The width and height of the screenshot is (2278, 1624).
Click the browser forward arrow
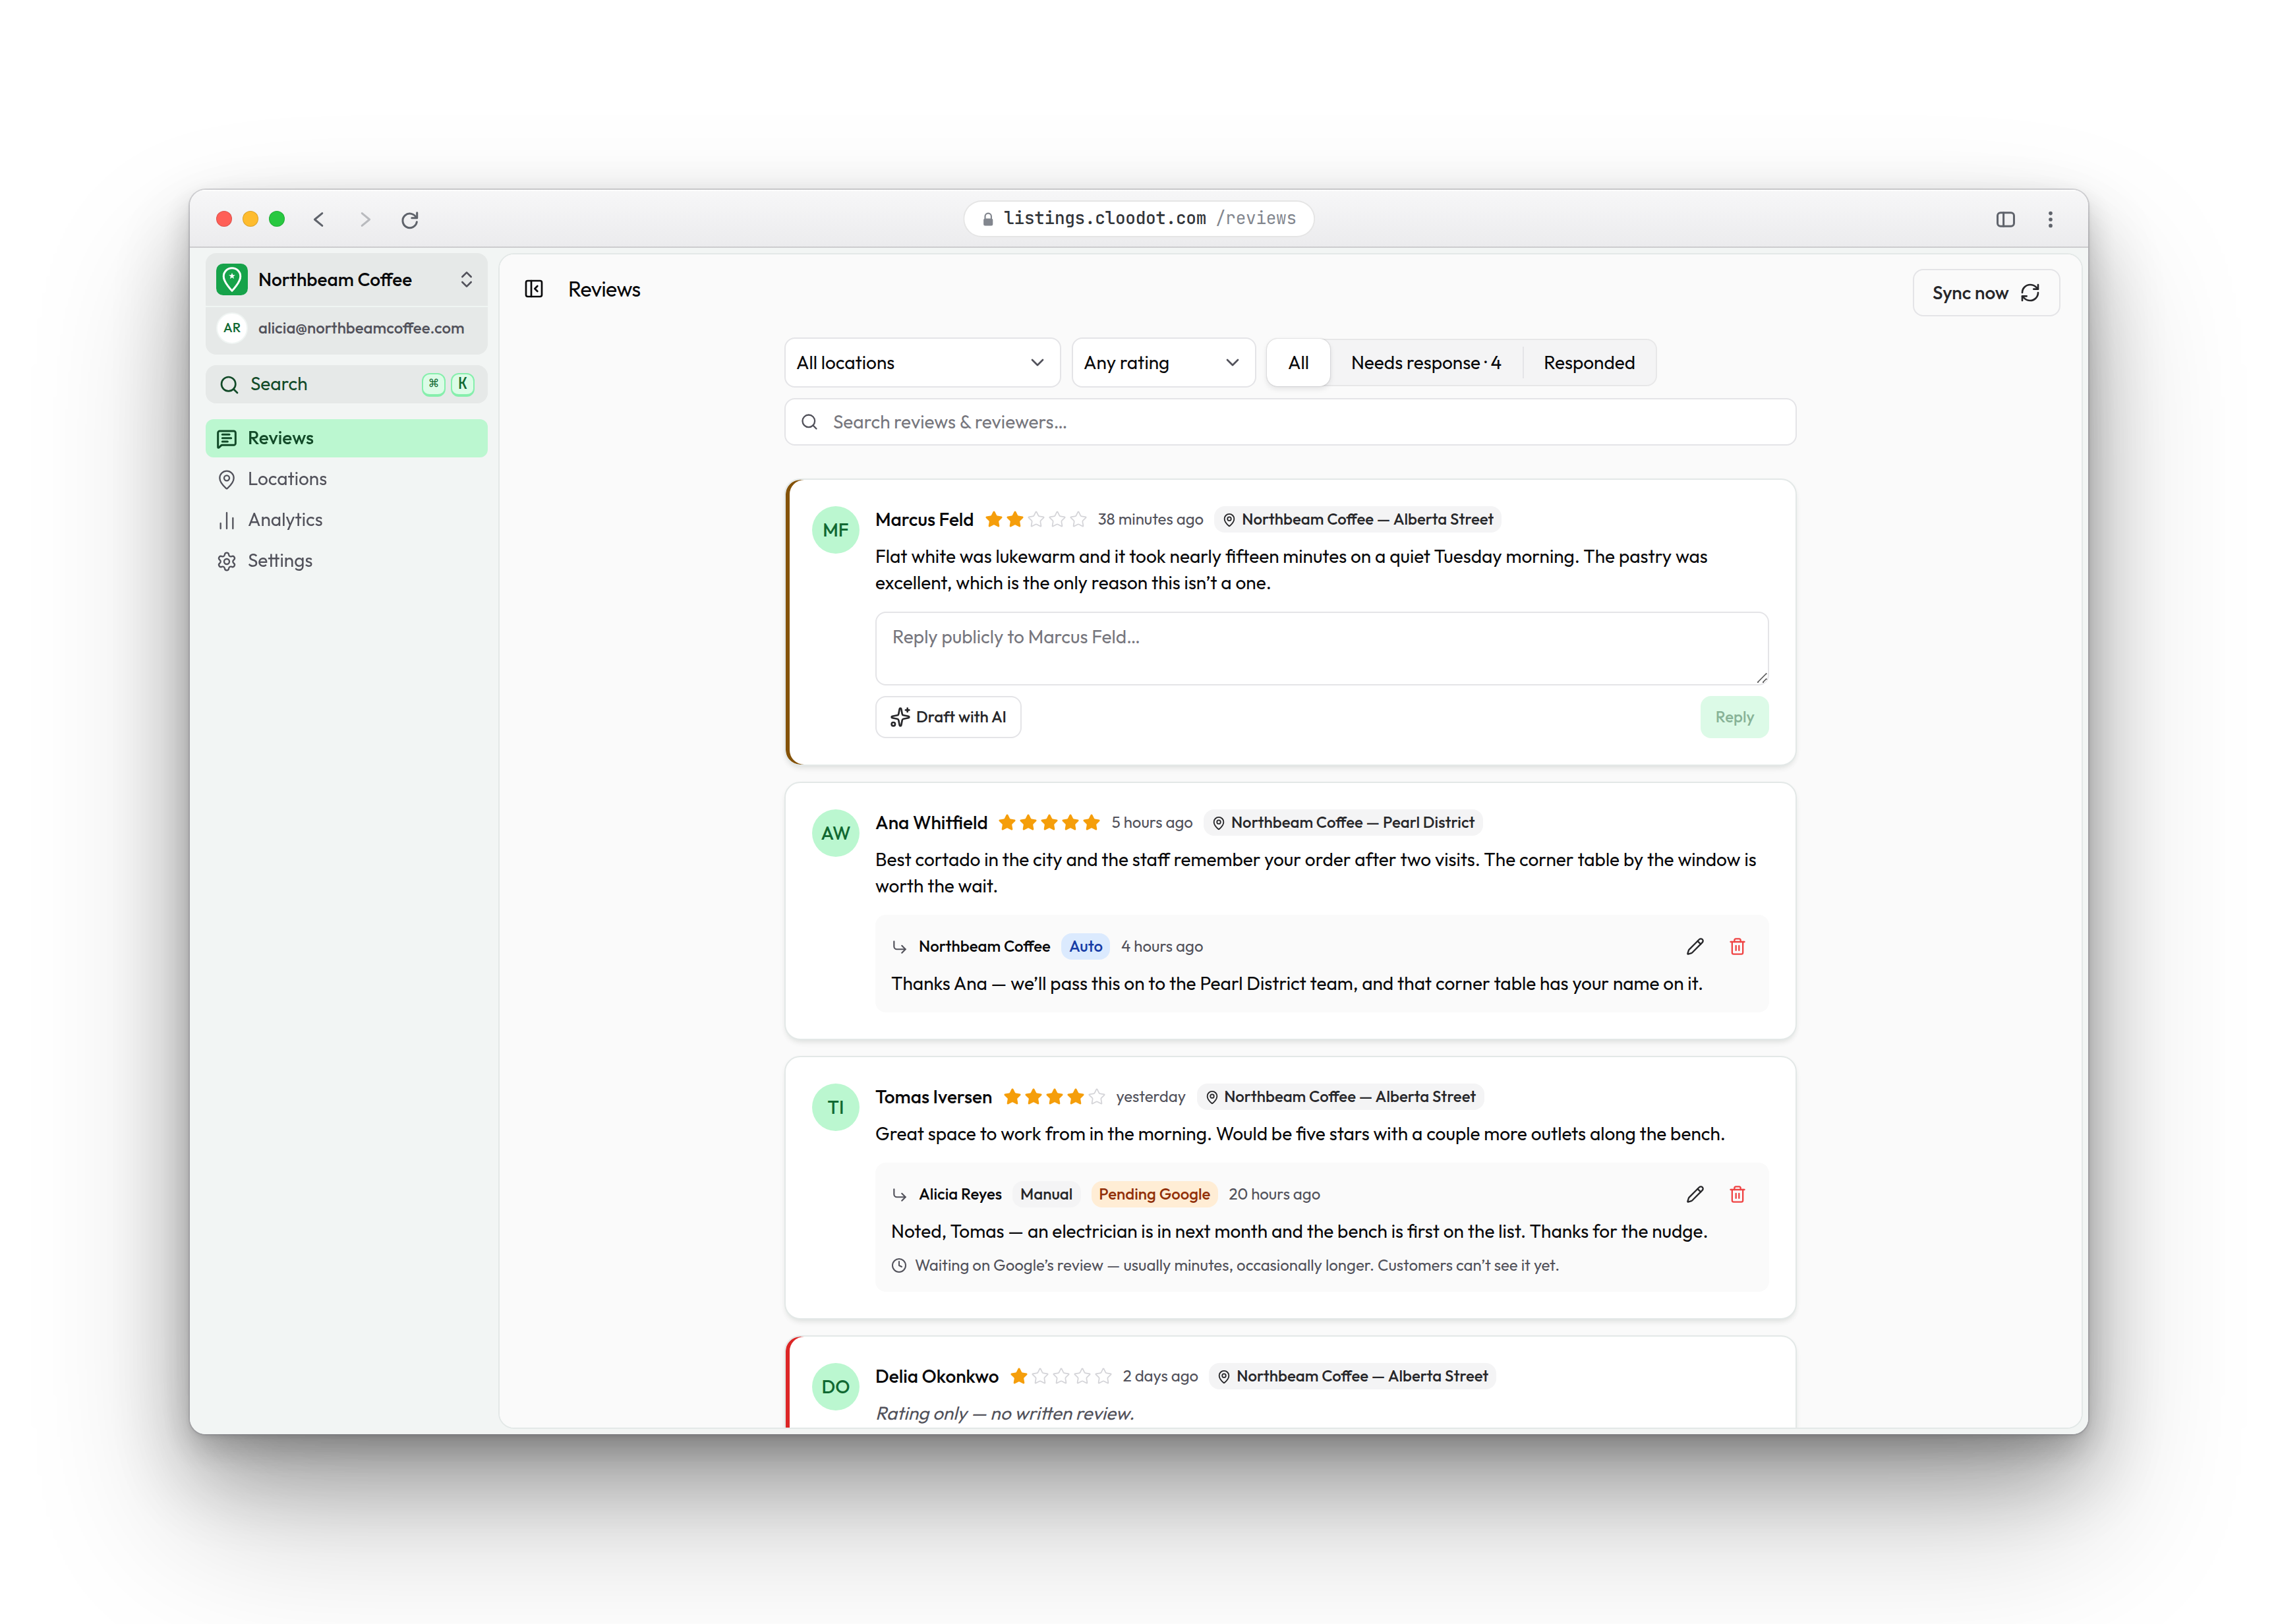coord(365,219)
